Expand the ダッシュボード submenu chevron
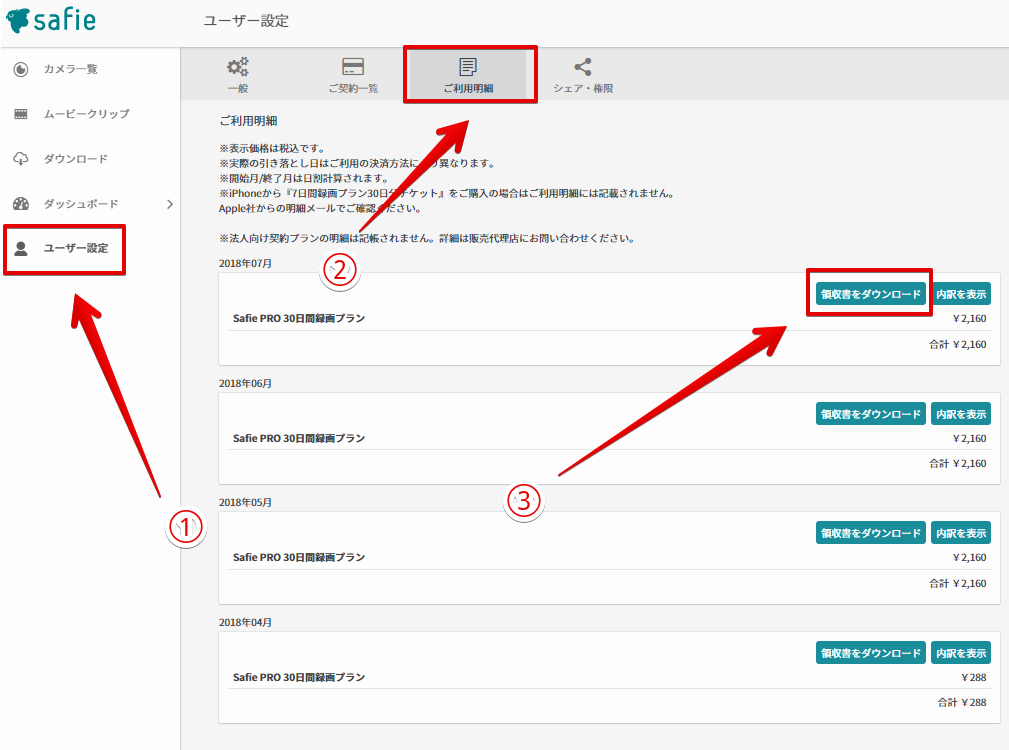1009x750 pixels. pos(170,204)
